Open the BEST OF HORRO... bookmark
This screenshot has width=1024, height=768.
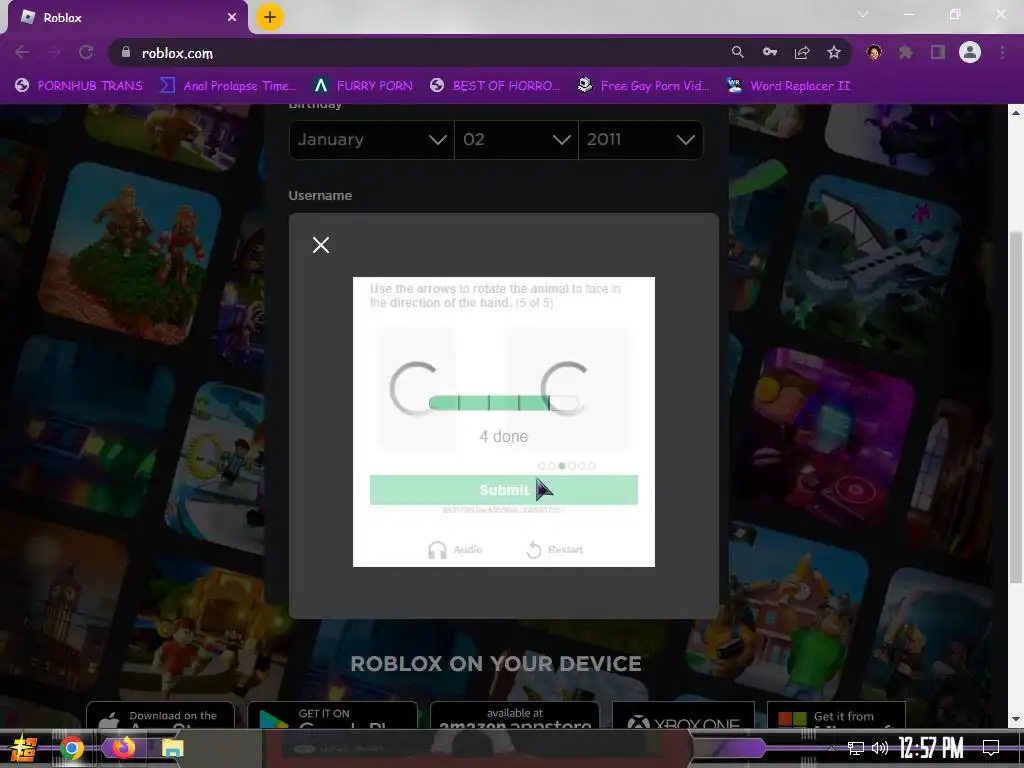(495, 86)
